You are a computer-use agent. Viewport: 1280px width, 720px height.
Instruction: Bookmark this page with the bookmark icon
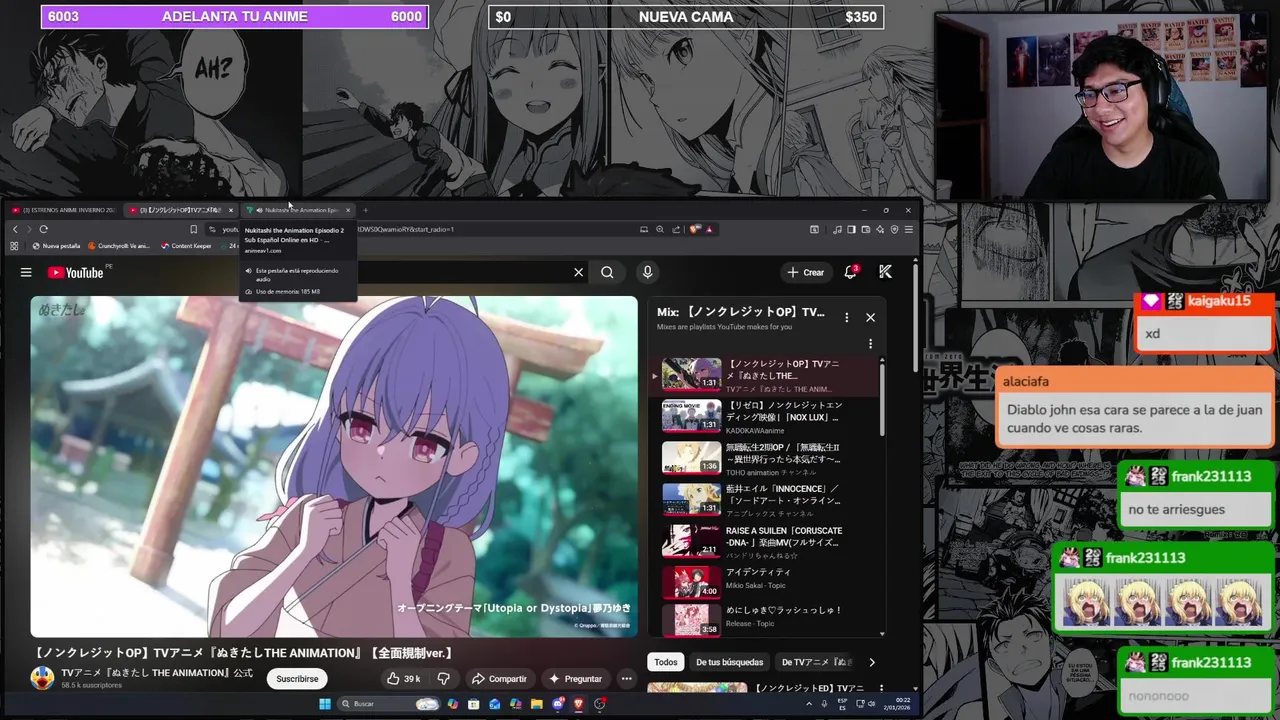pyautogui.click(x=193, y=229)
